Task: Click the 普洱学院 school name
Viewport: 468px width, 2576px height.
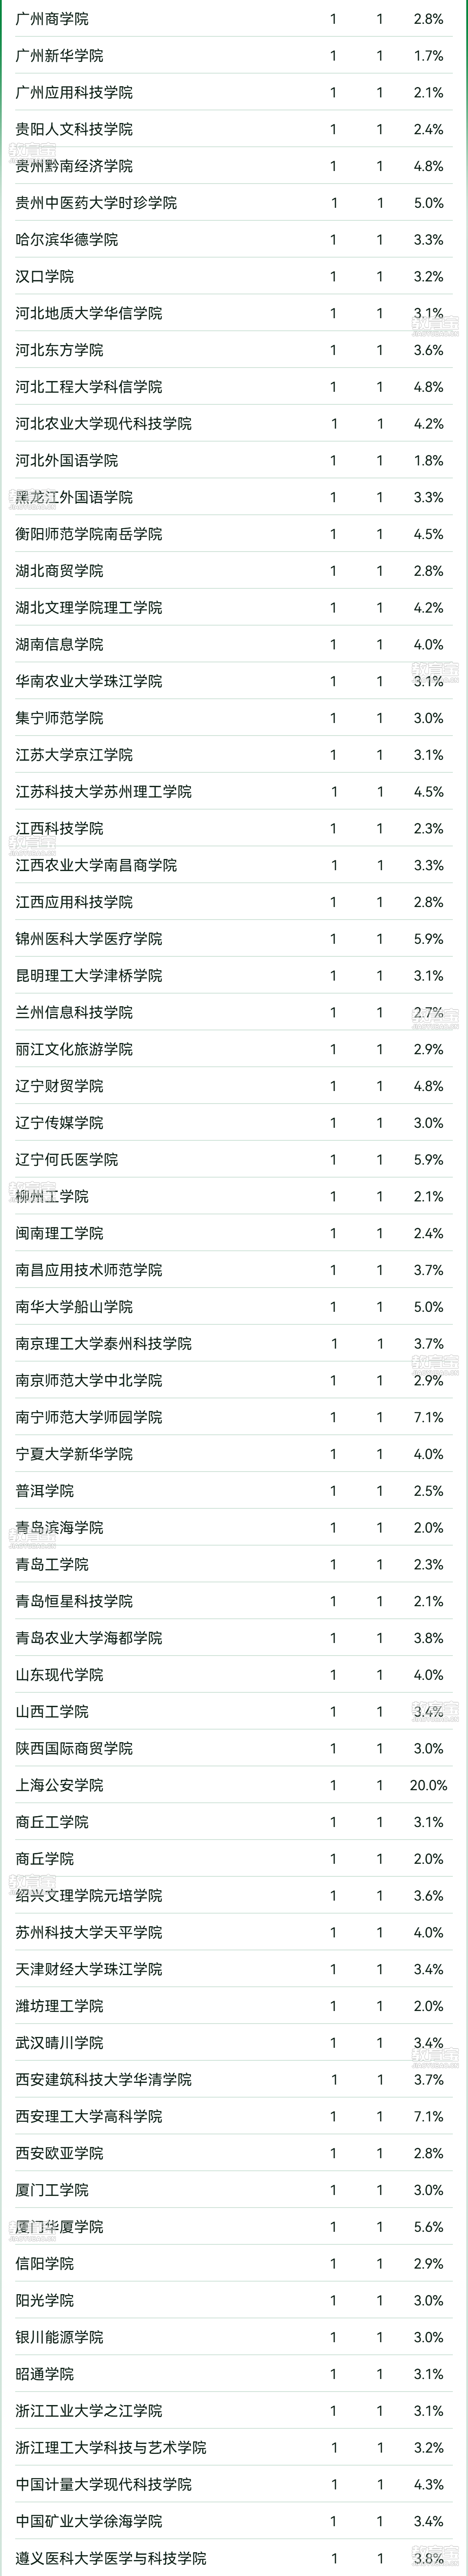Action: (45, 1491)
